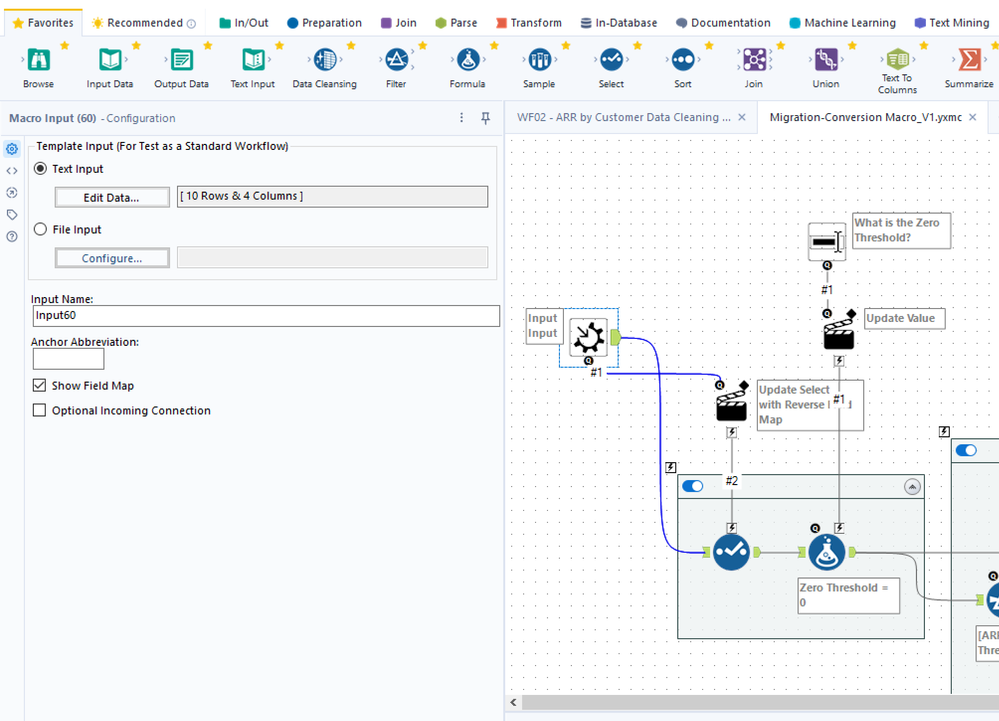
Task: Select the Summarize tool icon
Action: [x=968, y=61]
